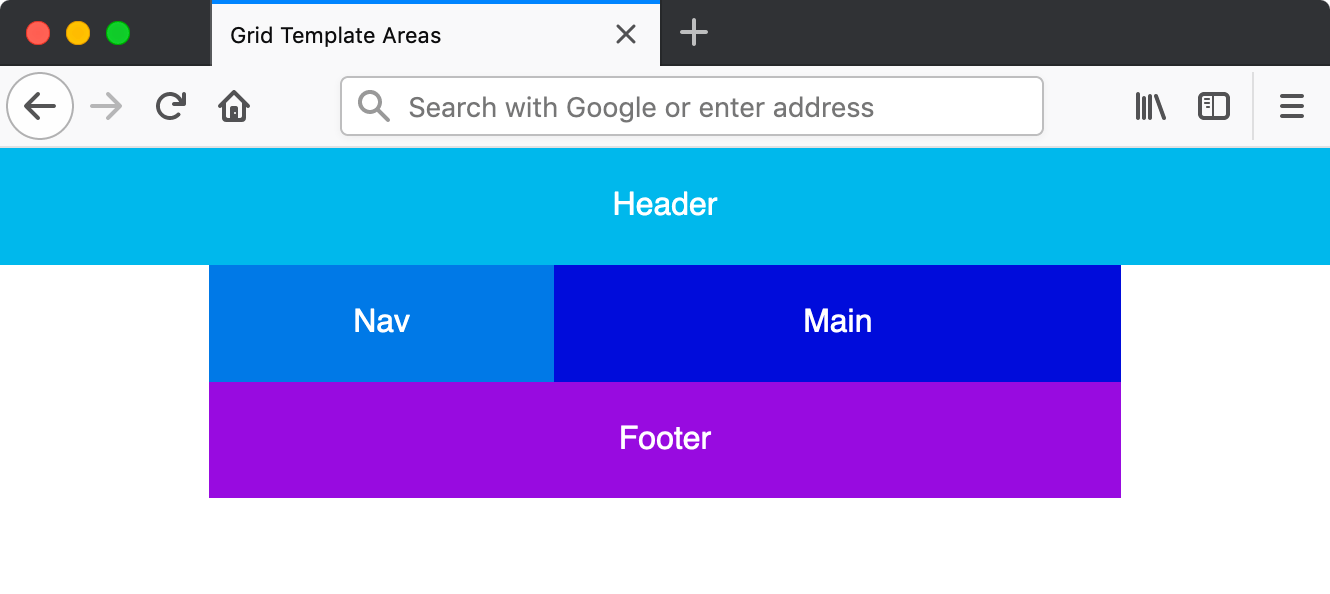Select the Grid Template Areas tab
The image size is (1330, 594).
coord(400,35)
